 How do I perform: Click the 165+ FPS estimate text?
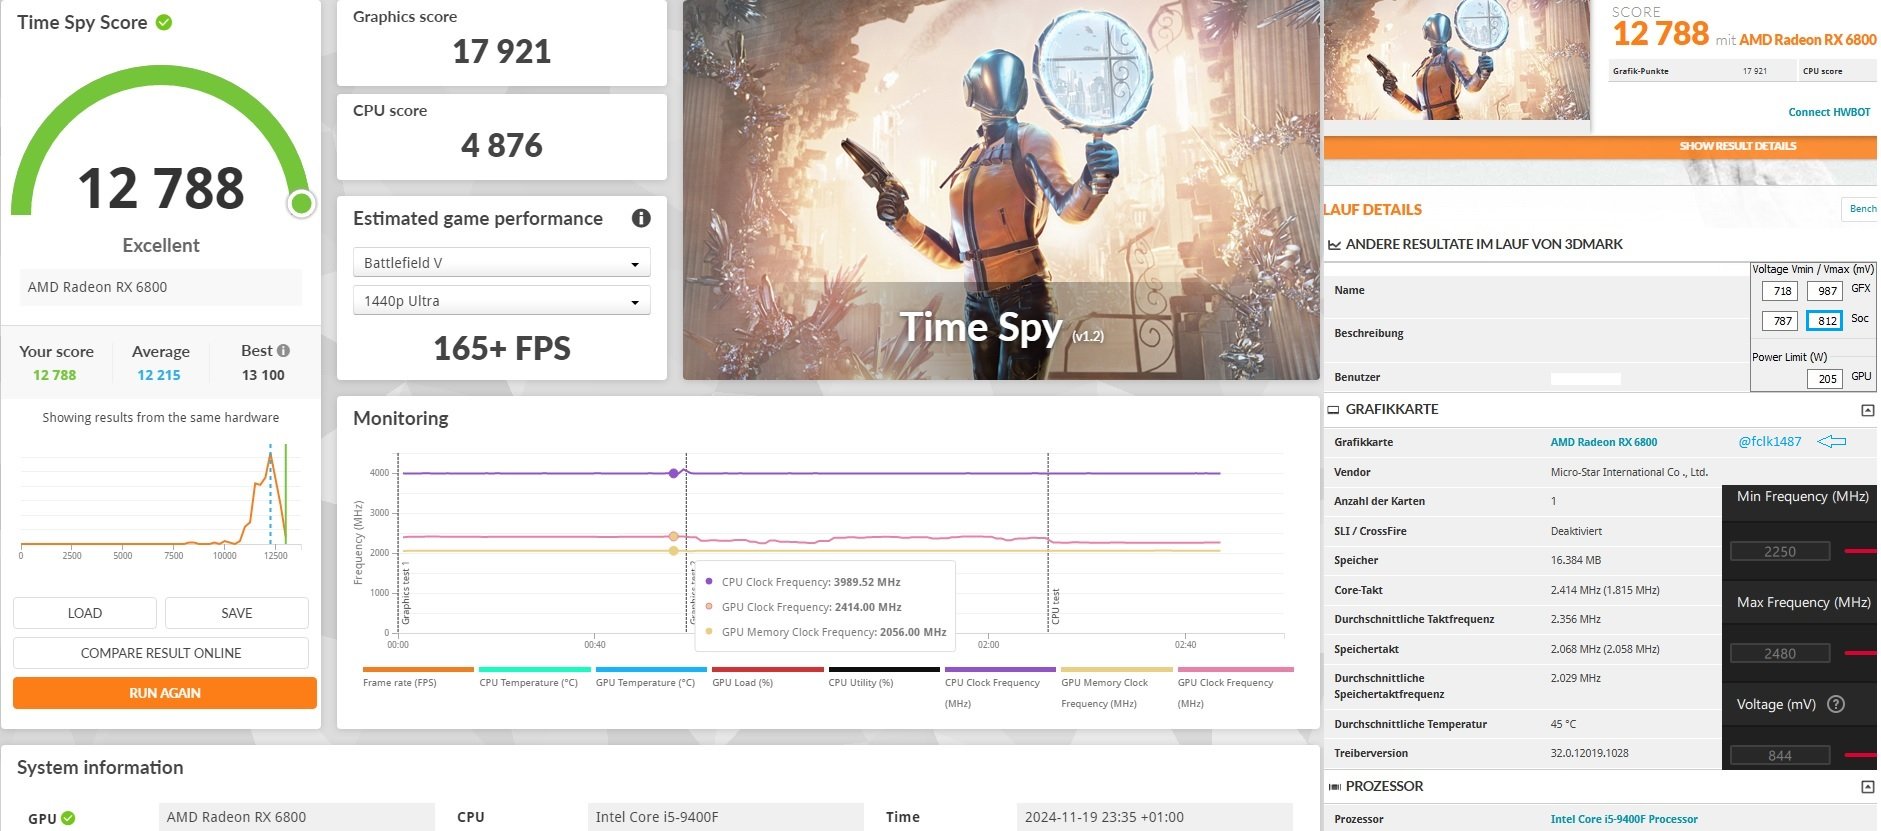(502, 348)
